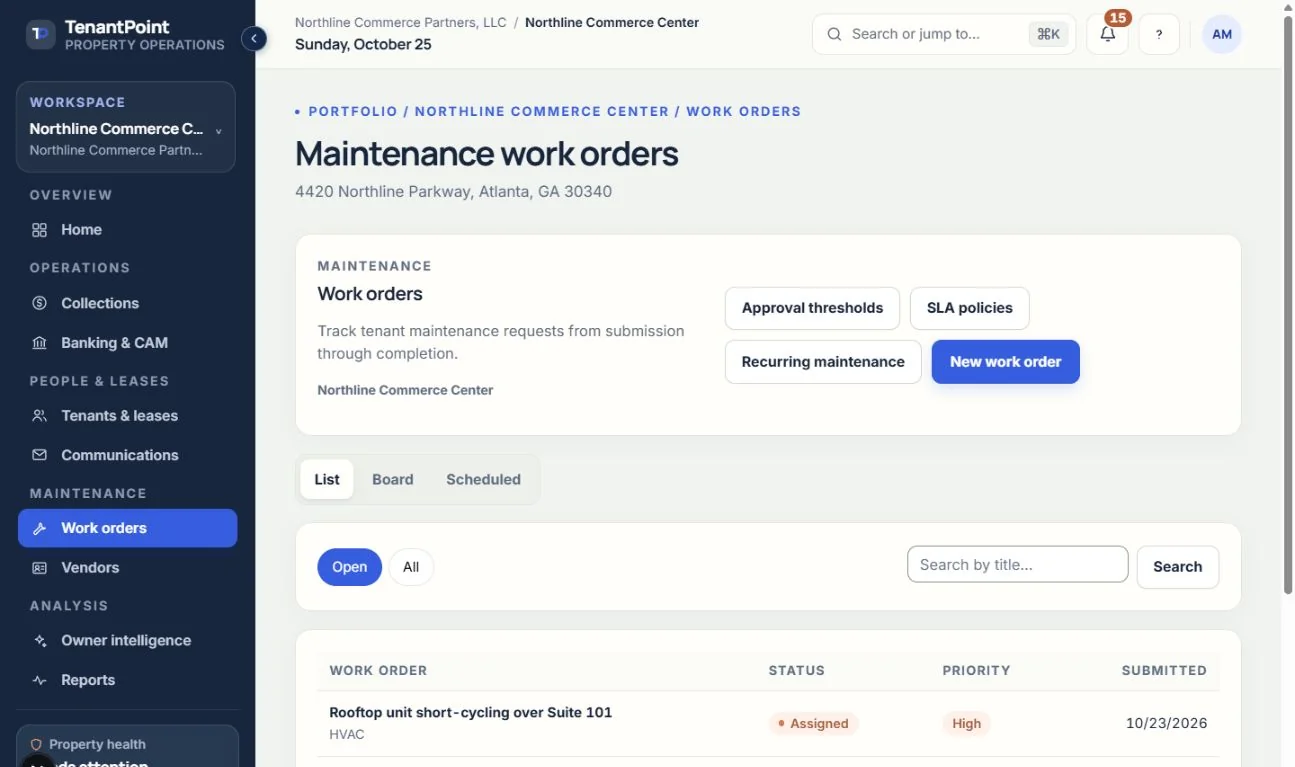Switch to the List view tab
This screenshot has width=1295, height=767.
coord(327,480)
